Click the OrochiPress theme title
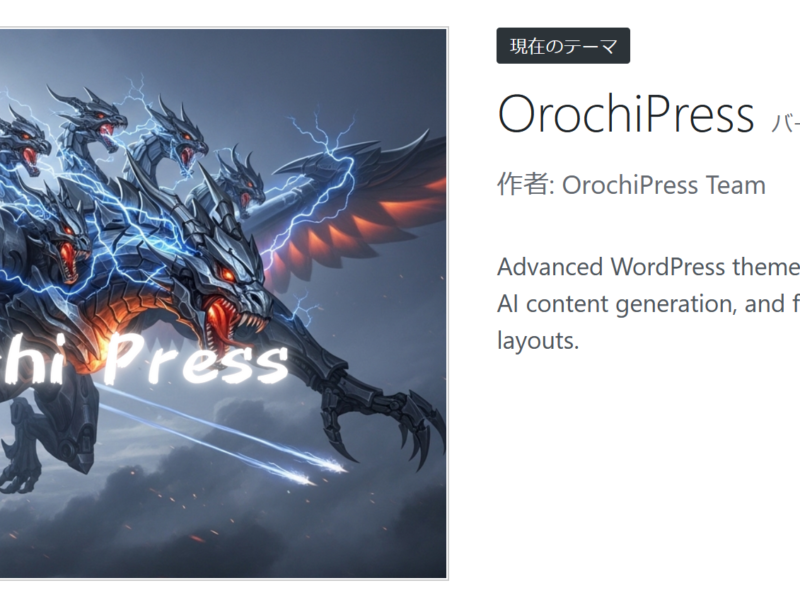This screenshot has height=600, width=800. [626, 114]
